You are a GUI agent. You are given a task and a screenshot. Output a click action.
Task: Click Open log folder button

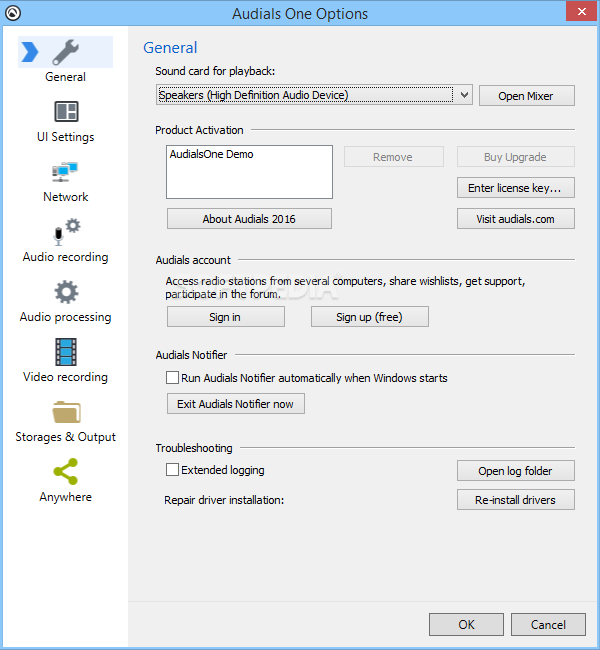pos(515,471)
